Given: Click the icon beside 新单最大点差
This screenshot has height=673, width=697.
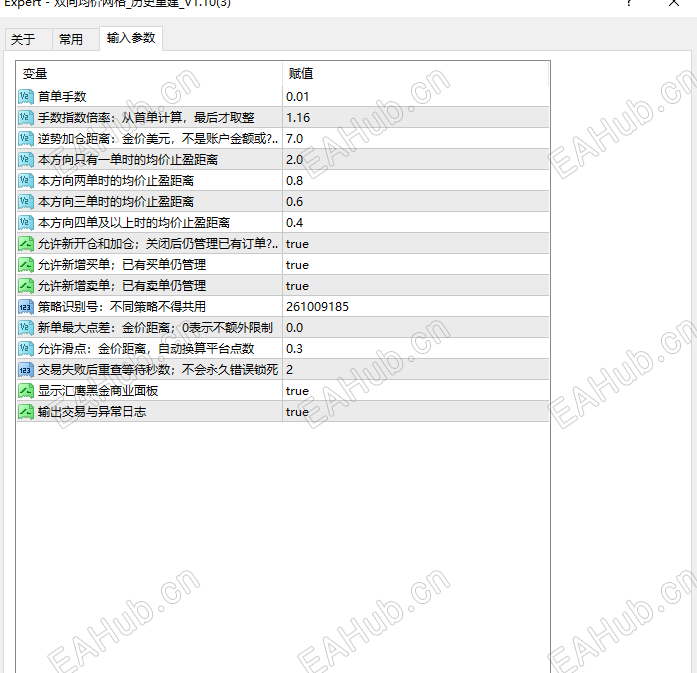Looking at the screenshot, I should (26, 328).
